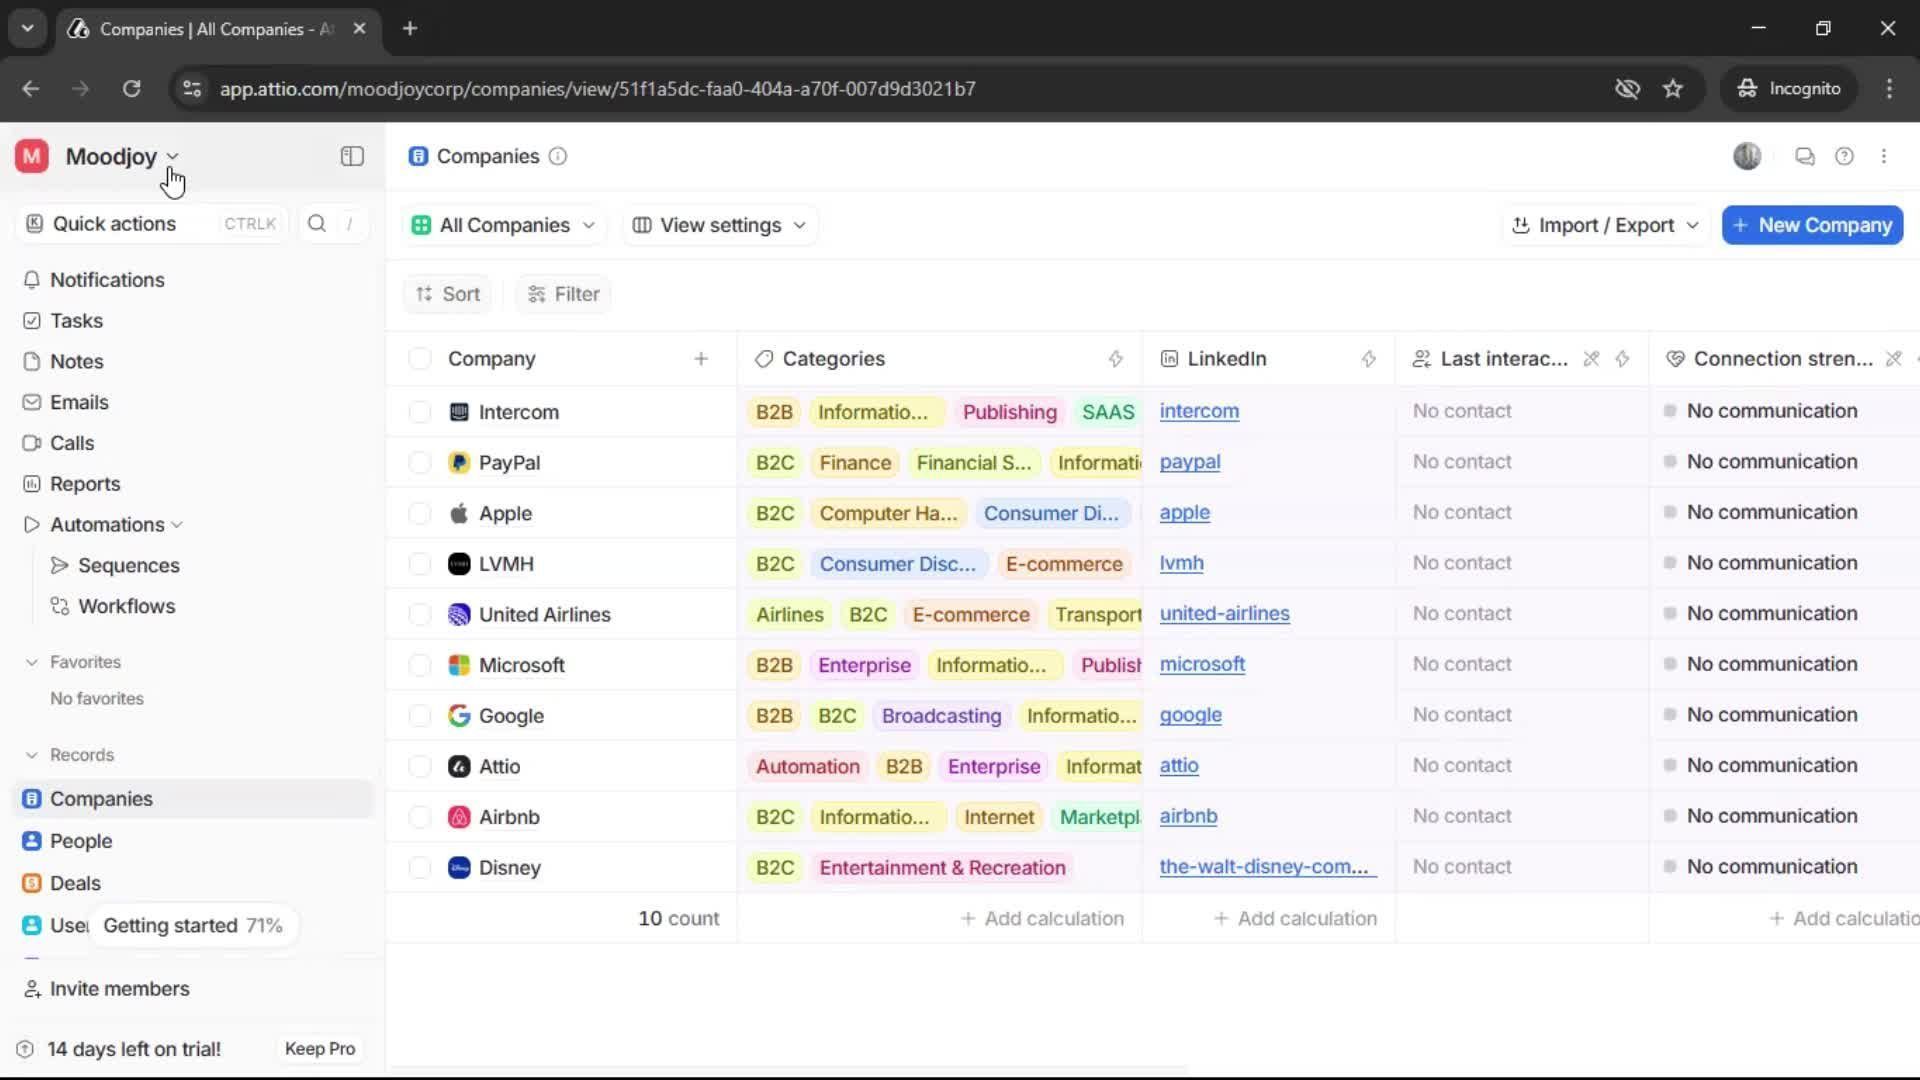Open the united-airlines LinkedIn link
The image size is (1920, 1080).
[1224, 614]
